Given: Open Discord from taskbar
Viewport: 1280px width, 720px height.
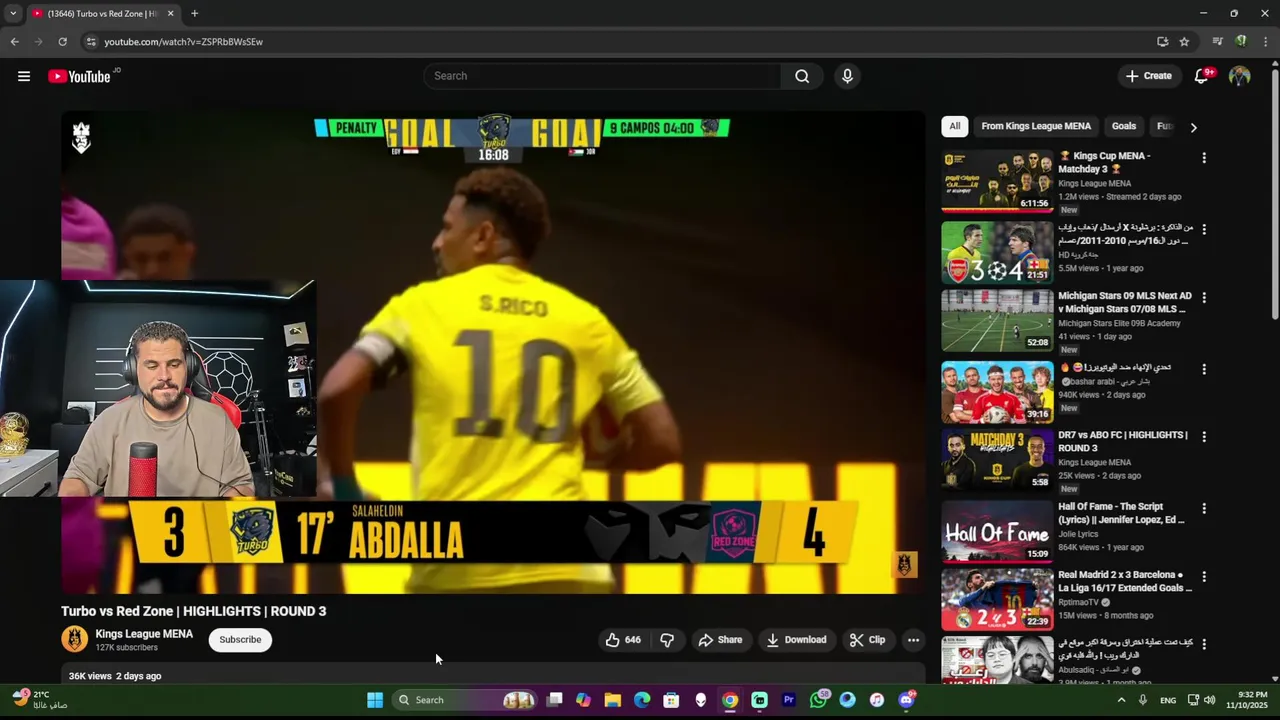Looking at the screenshot, I should (x=906, y=700).
